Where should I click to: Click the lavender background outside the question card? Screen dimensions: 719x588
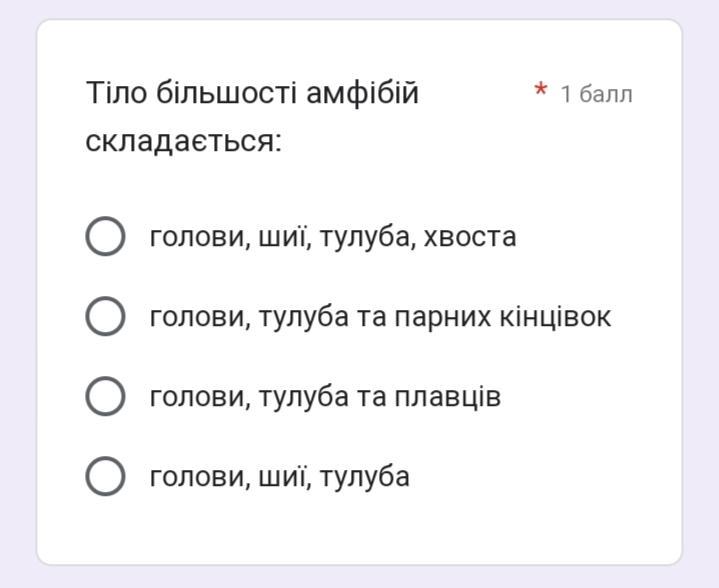[360, 8]
